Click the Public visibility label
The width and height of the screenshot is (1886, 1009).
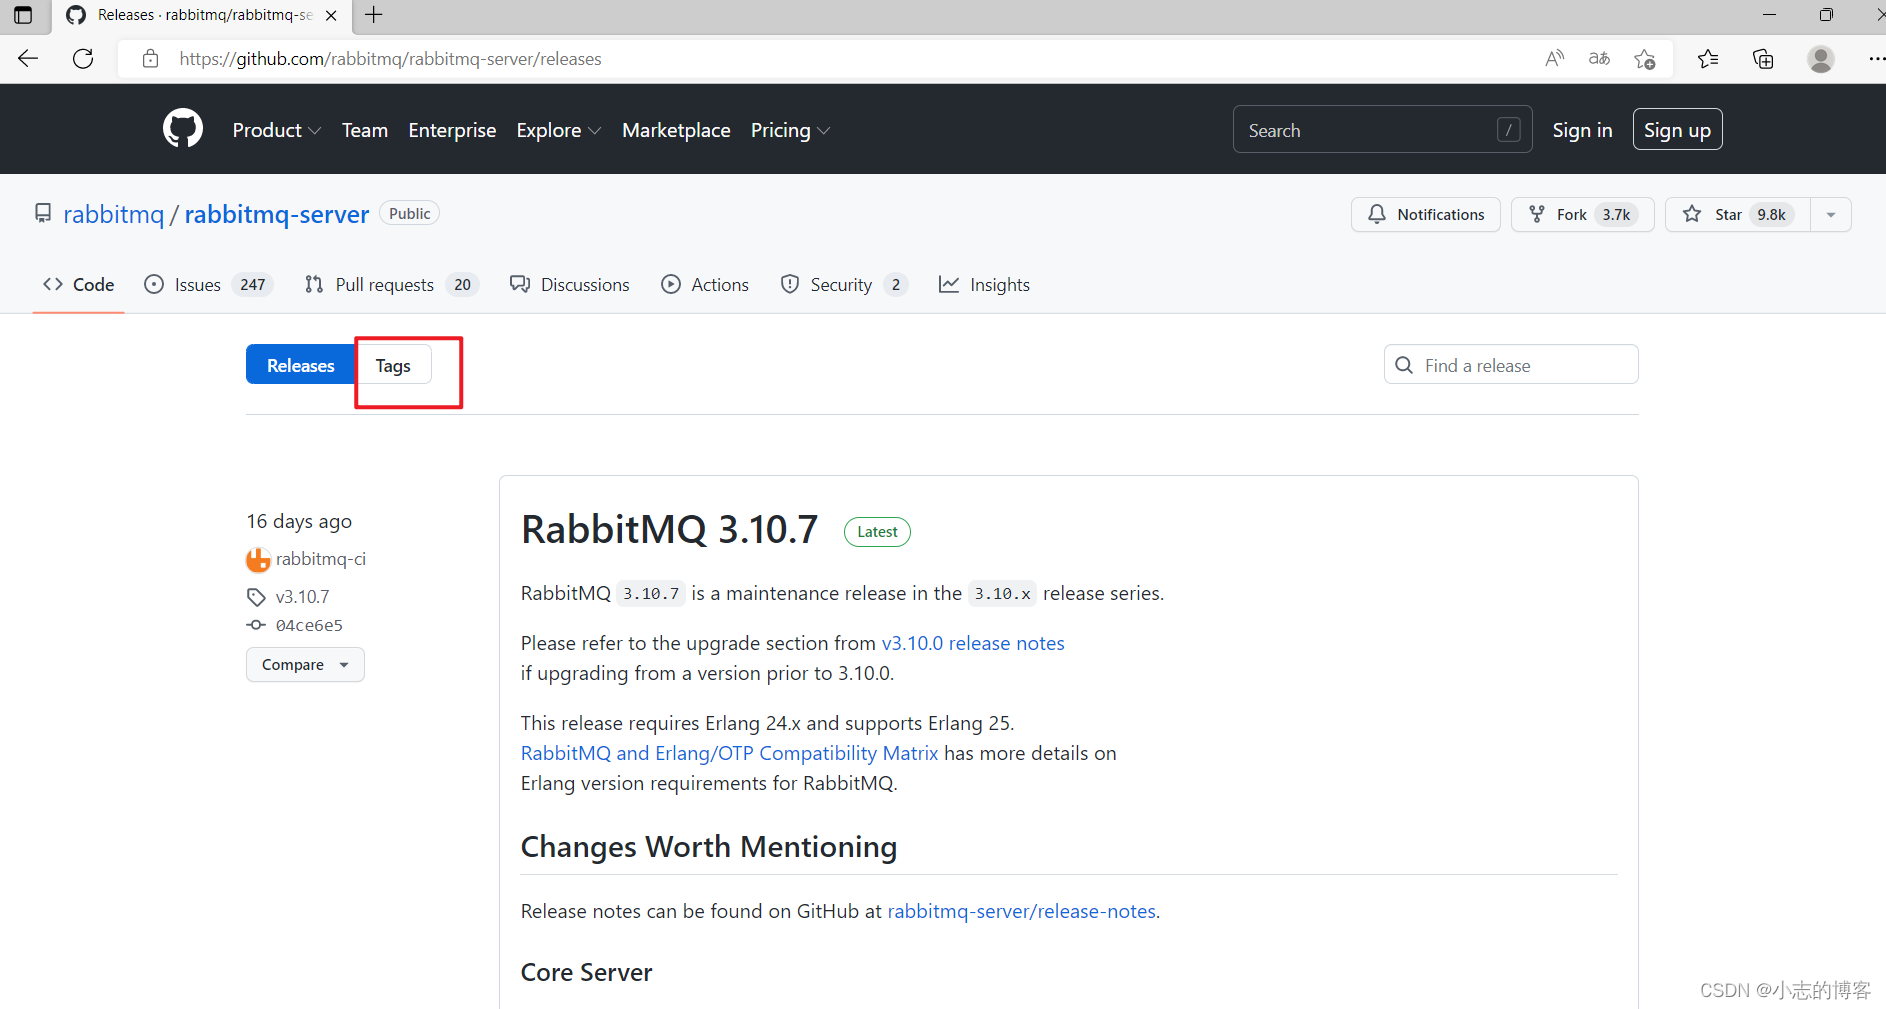pos(409,214)
